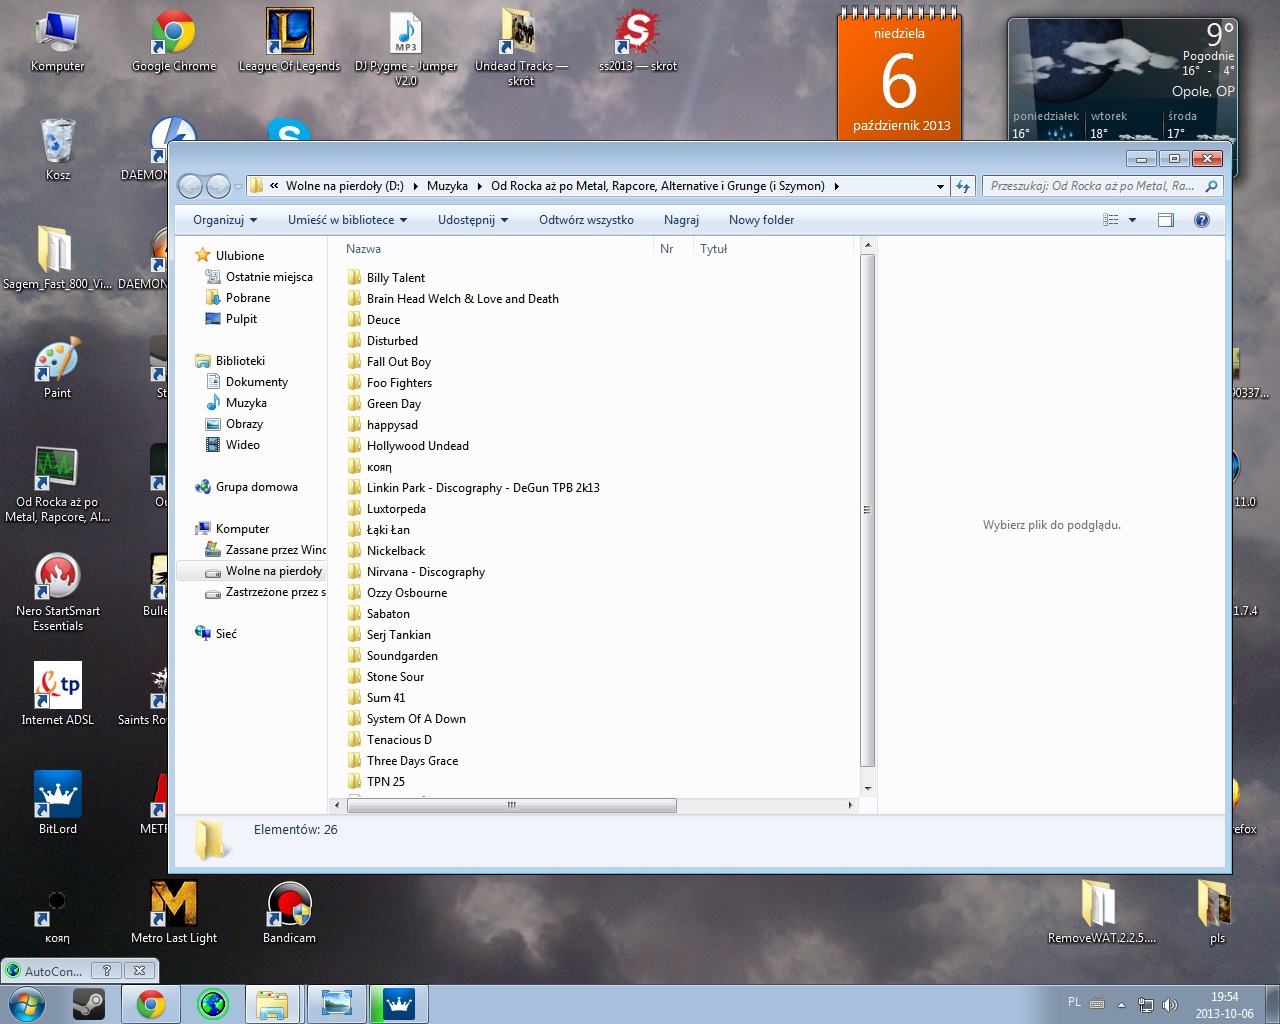
Task: Open the Internet ADSL desktop shortcut
Action: [x=57, y=694]
